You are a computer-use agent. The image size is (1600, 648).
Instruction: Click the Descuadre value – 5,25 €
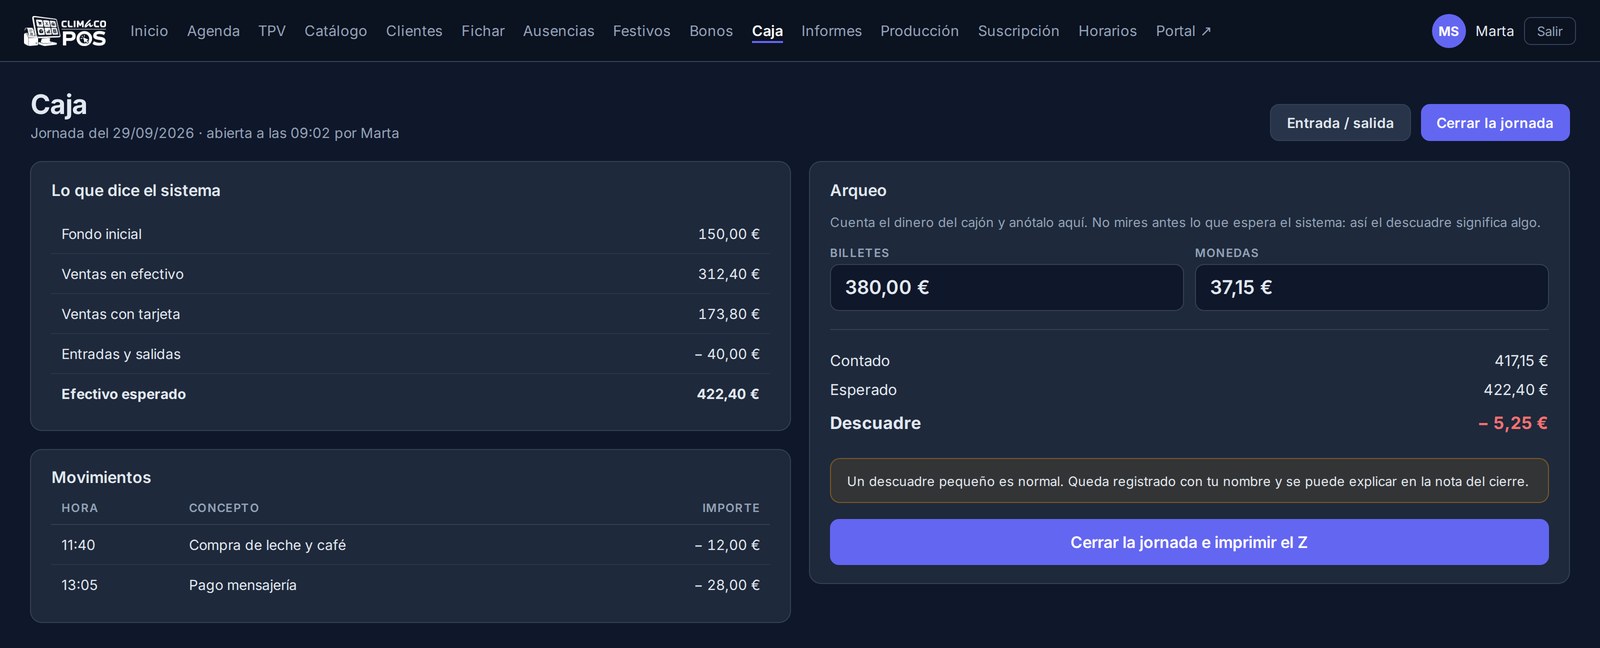1513,423
